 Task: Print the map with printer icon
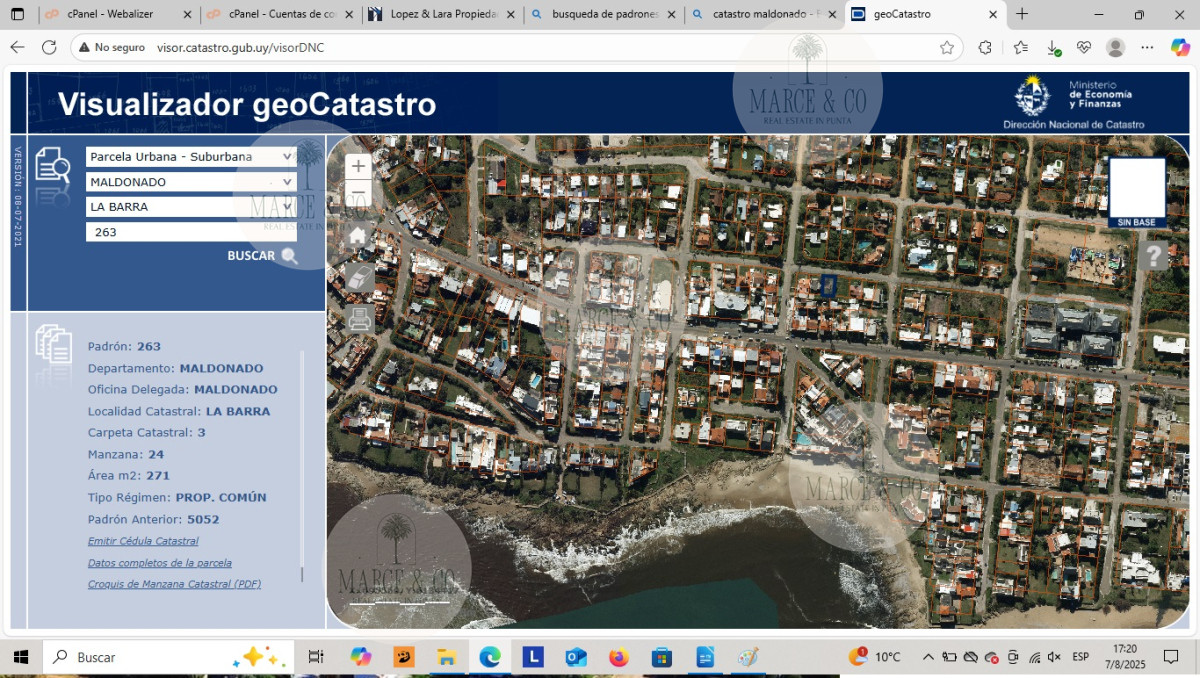coord(359,319)
